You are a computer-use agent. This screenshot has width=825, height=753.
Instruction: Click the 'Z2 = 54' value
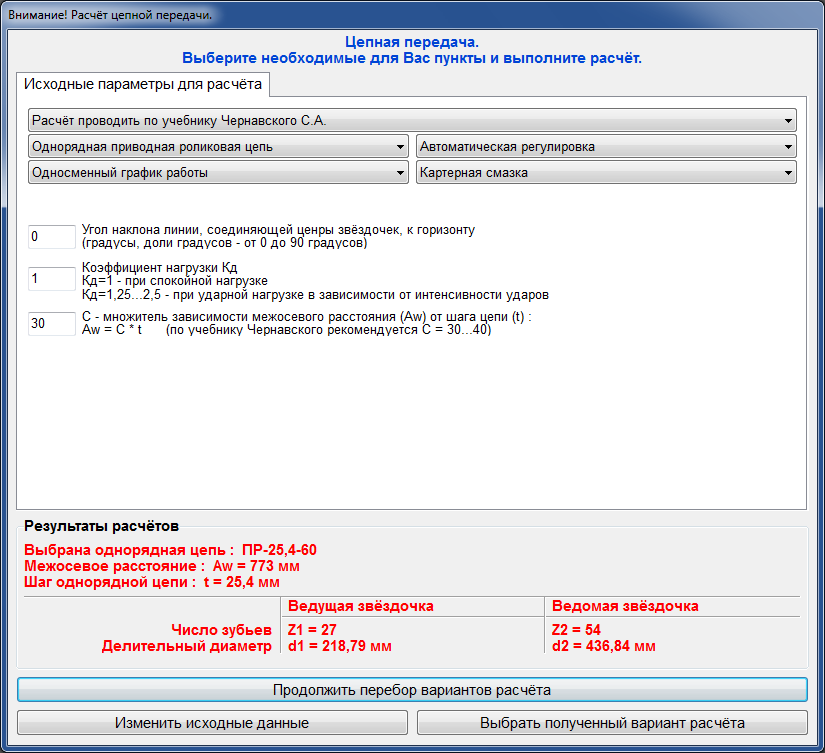[x=576, y=630]
